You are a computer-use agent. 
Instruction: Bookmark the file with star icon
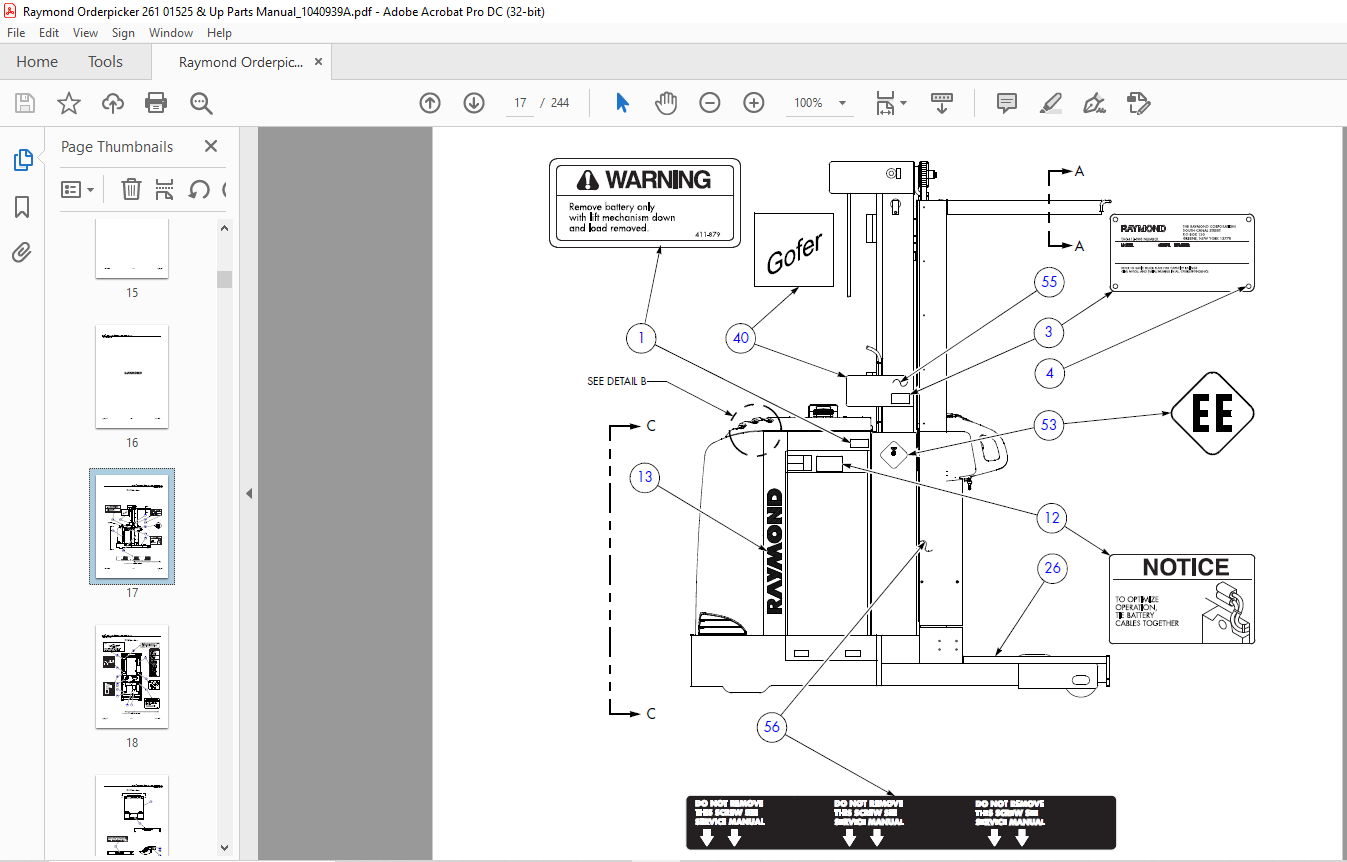69,103
